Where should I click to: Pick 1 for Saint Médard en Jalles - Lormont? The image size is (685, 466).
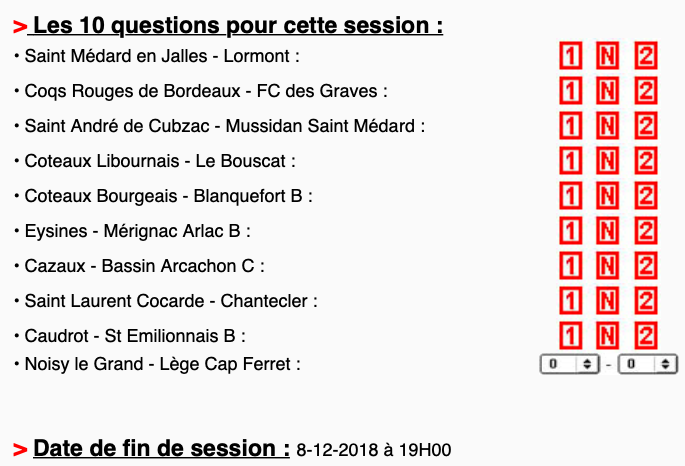click(569, 56)
